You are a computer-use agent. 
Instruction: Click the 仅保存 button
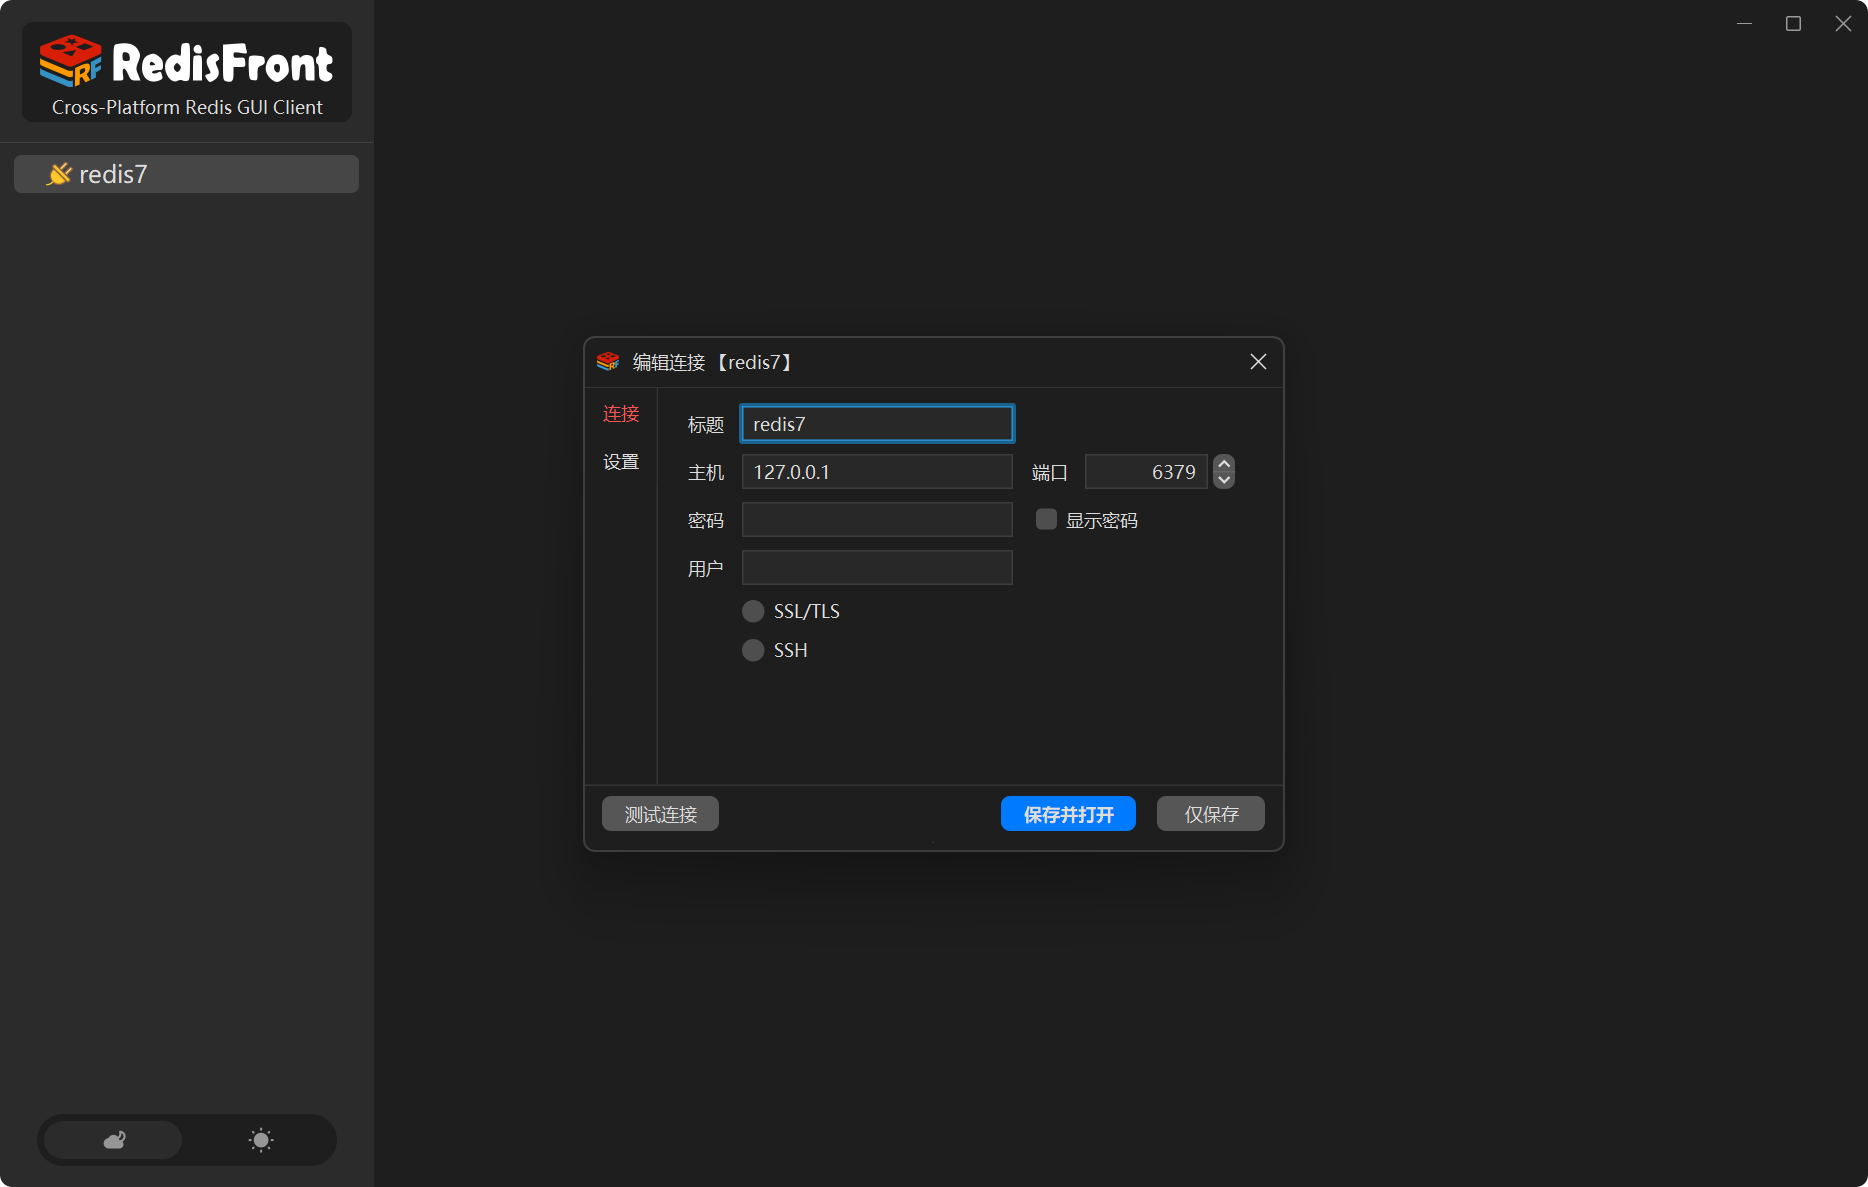click(x=1211, y=814)
